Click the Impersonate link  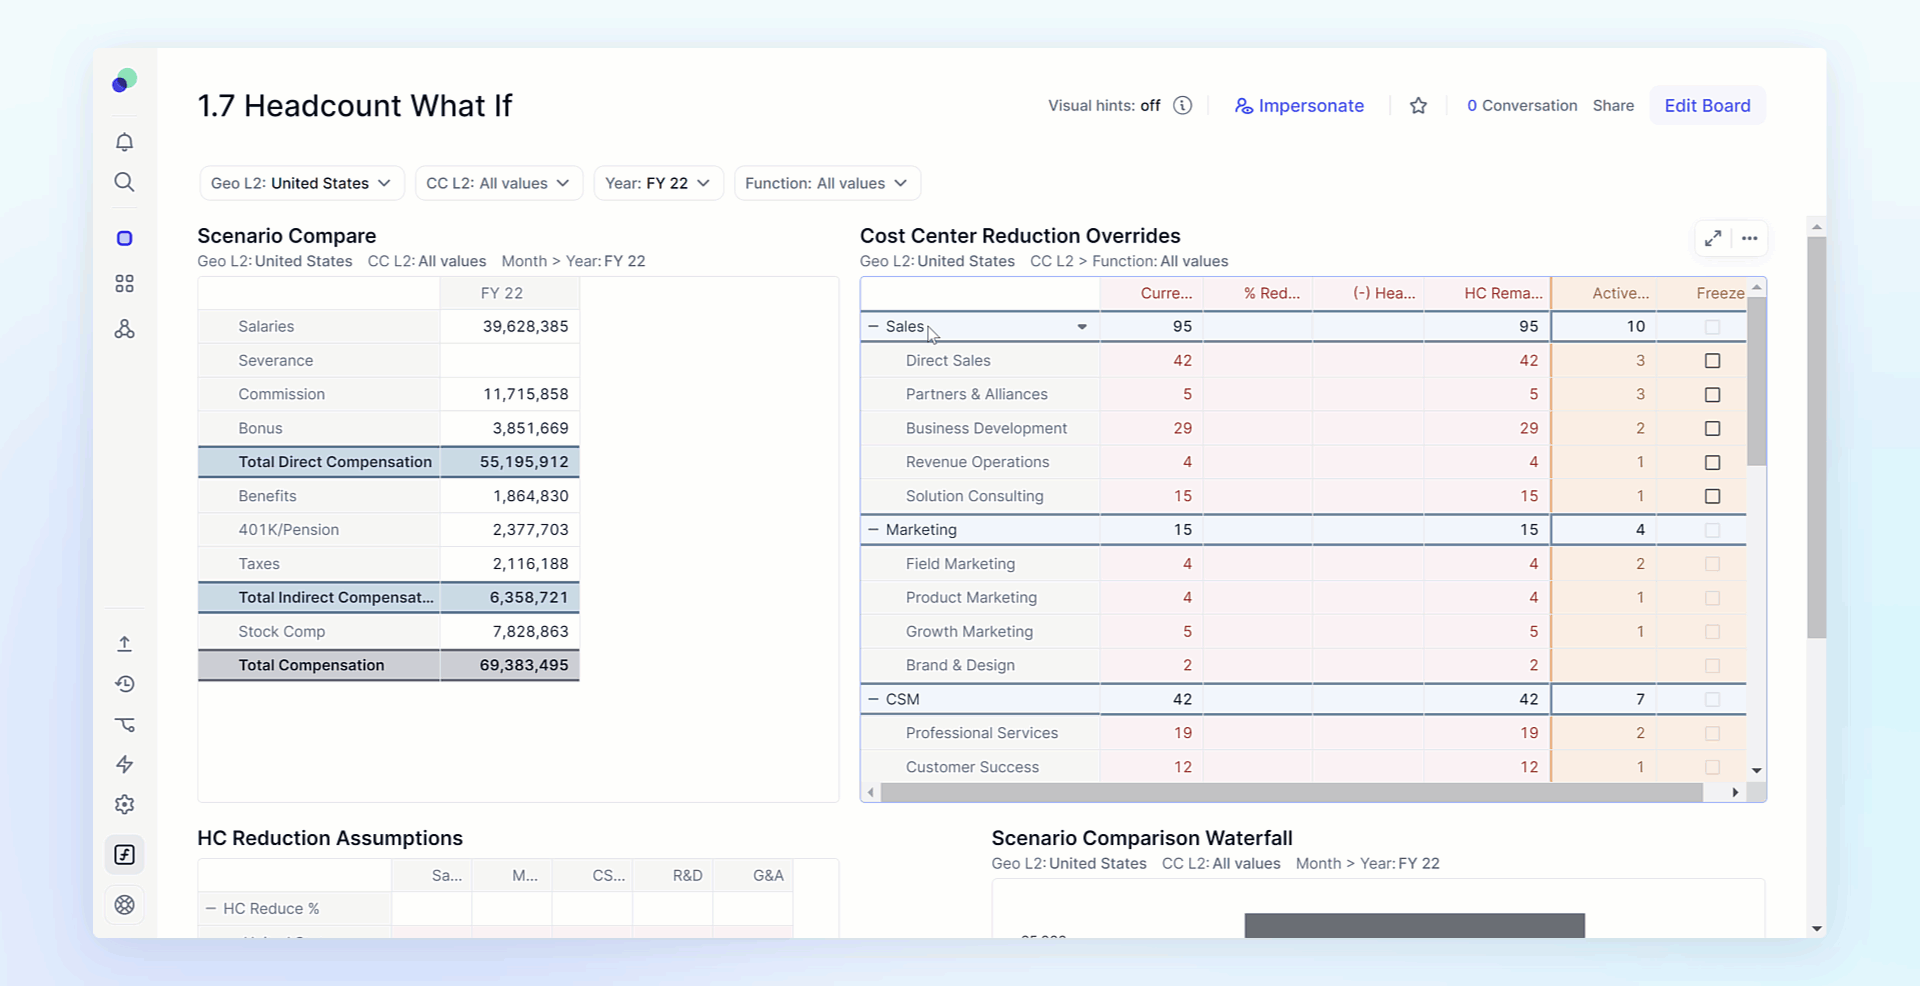(1299, 105)
